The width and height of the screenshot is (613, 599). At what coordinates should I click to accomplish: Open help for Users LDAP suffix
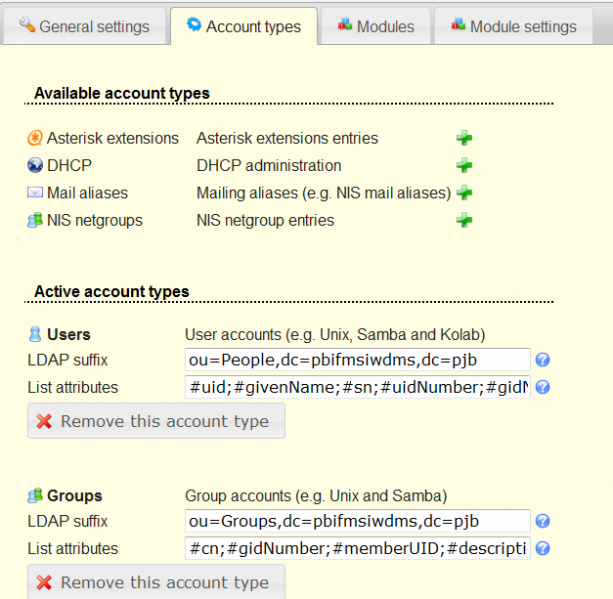(x=543, y=360)
